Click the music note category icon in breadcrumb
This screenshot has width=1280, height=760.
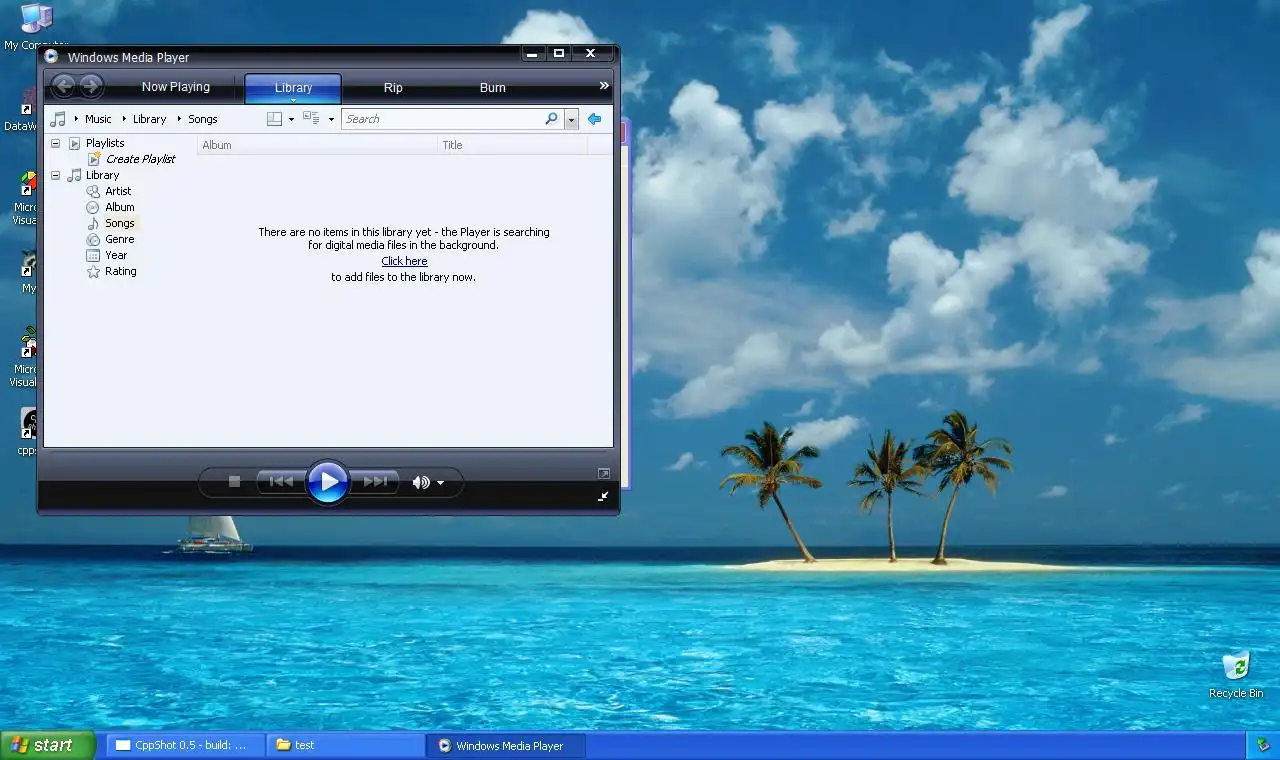(x=59, y=119)
